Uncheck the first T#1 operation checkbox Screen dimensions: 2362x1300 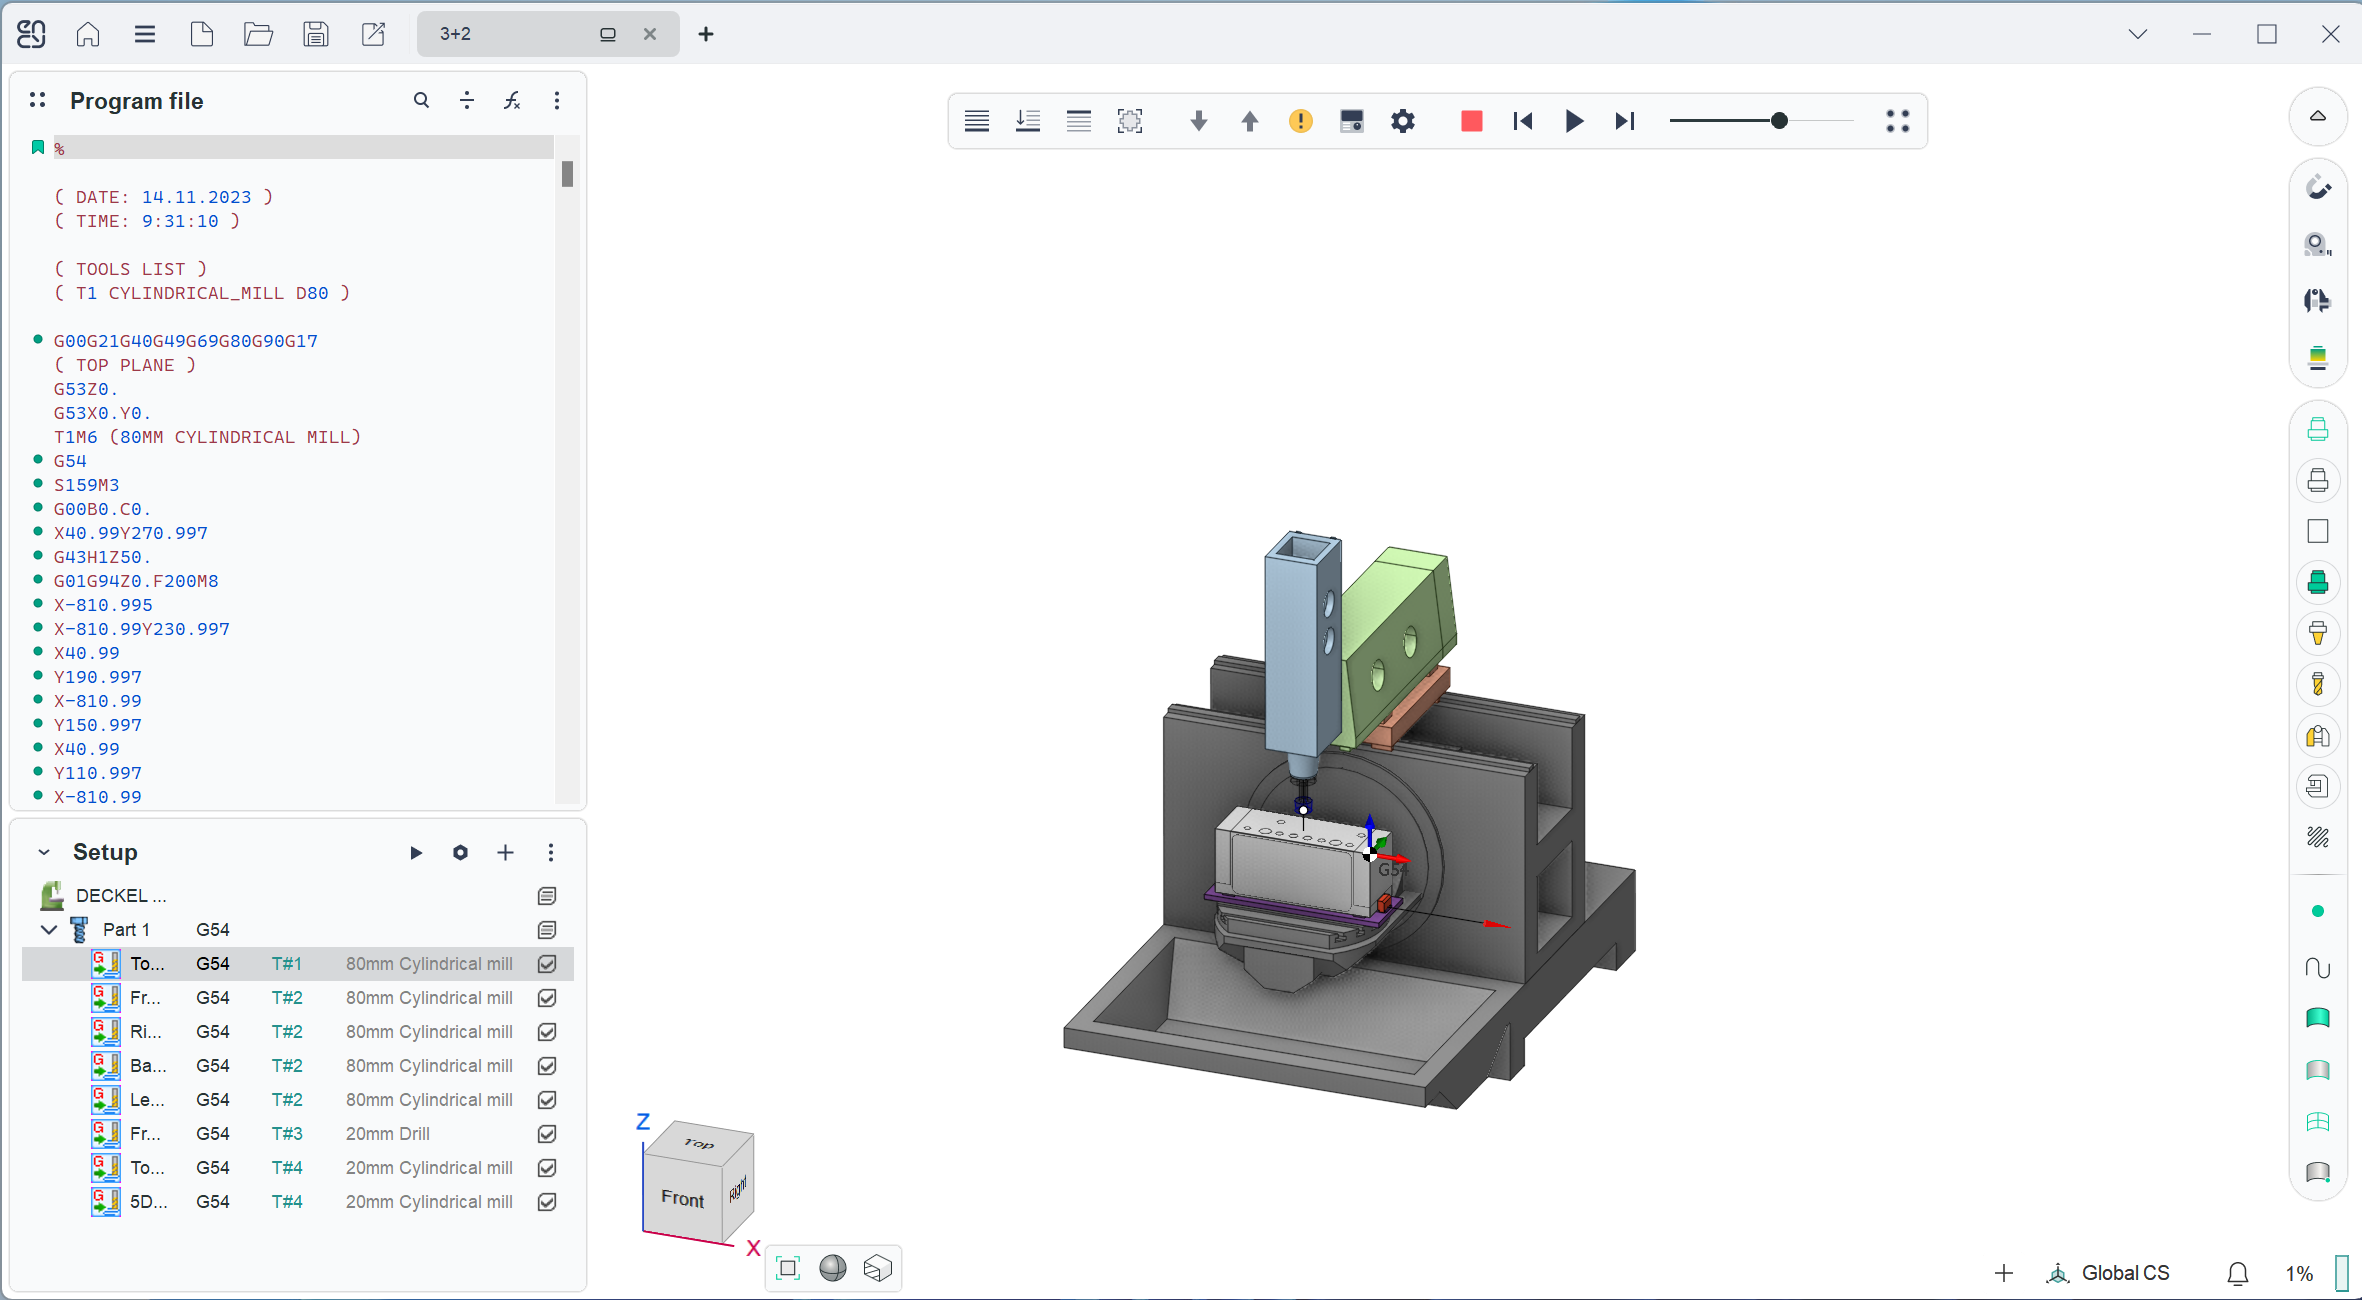click(x=547, y=964)
